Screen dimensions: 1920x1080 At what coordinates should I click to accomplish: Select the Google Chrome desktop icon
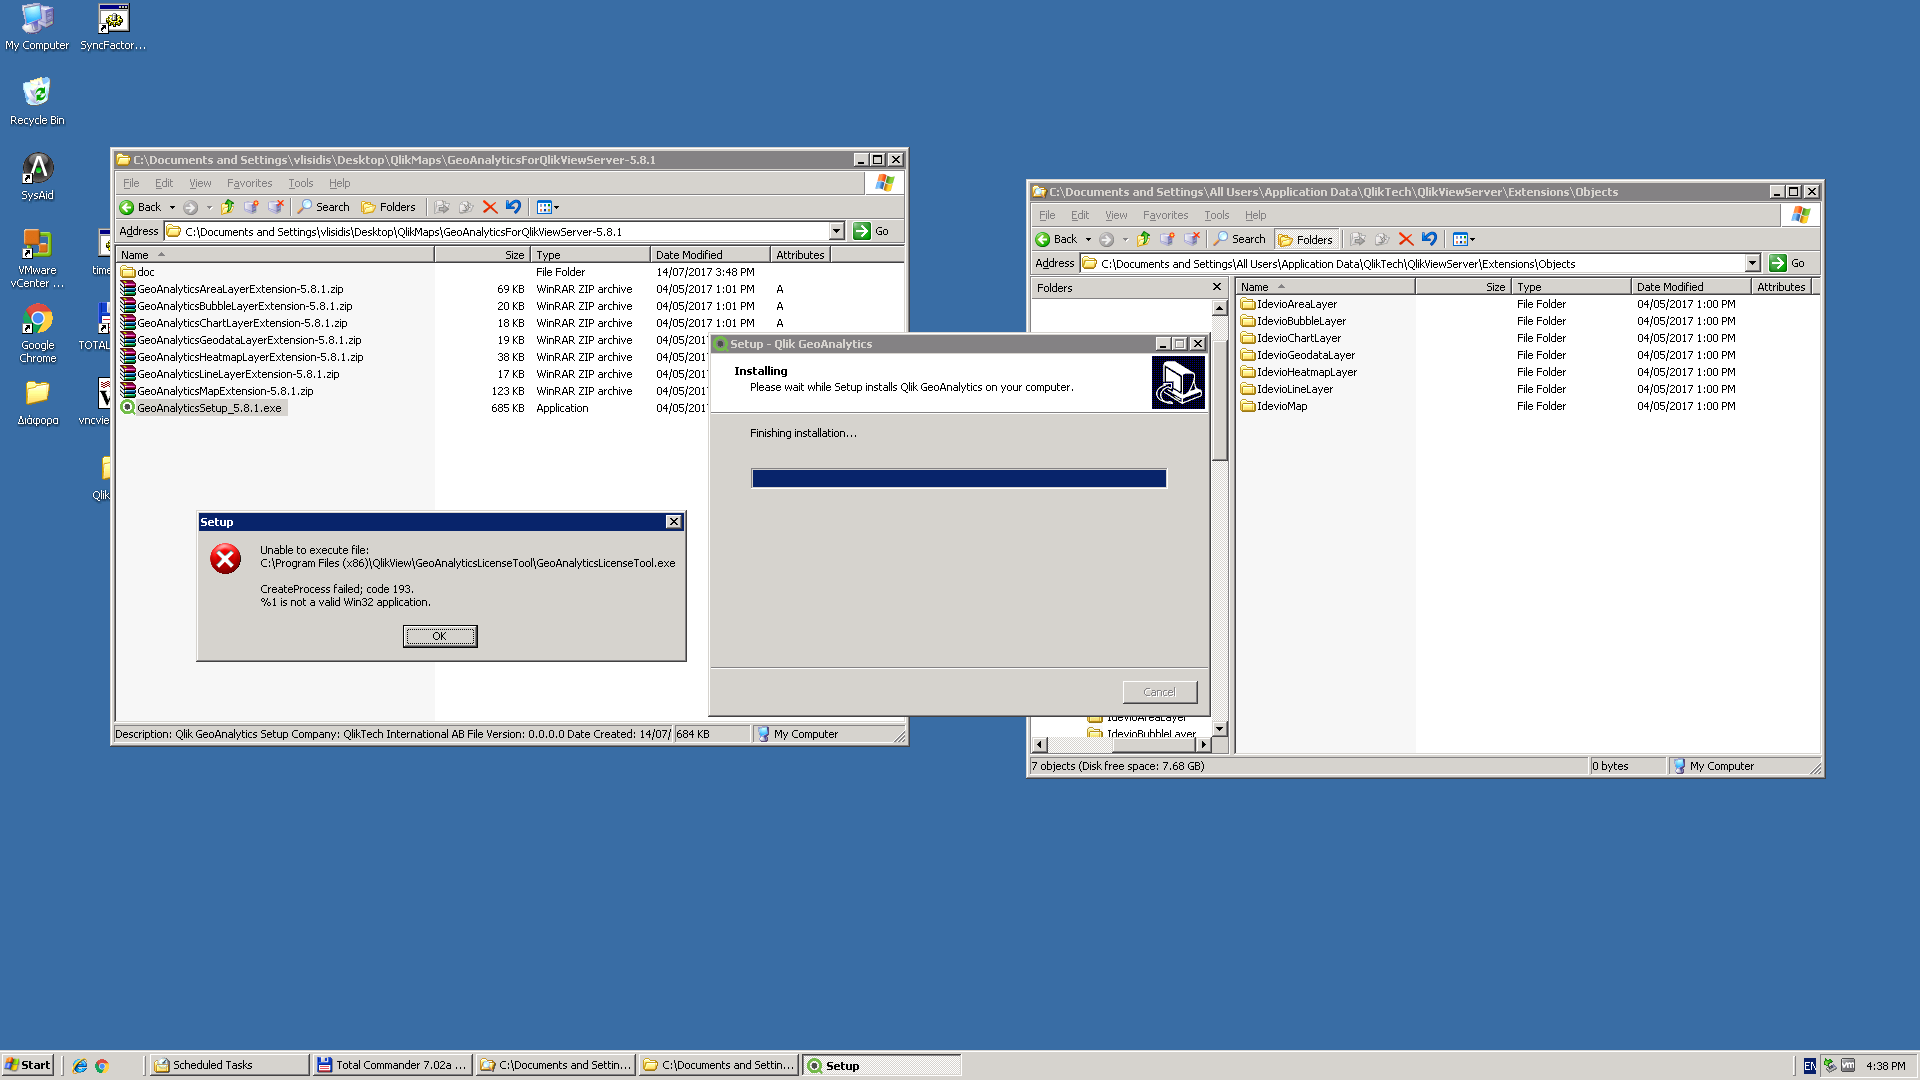pyautogui.click(x=37, y=334)
